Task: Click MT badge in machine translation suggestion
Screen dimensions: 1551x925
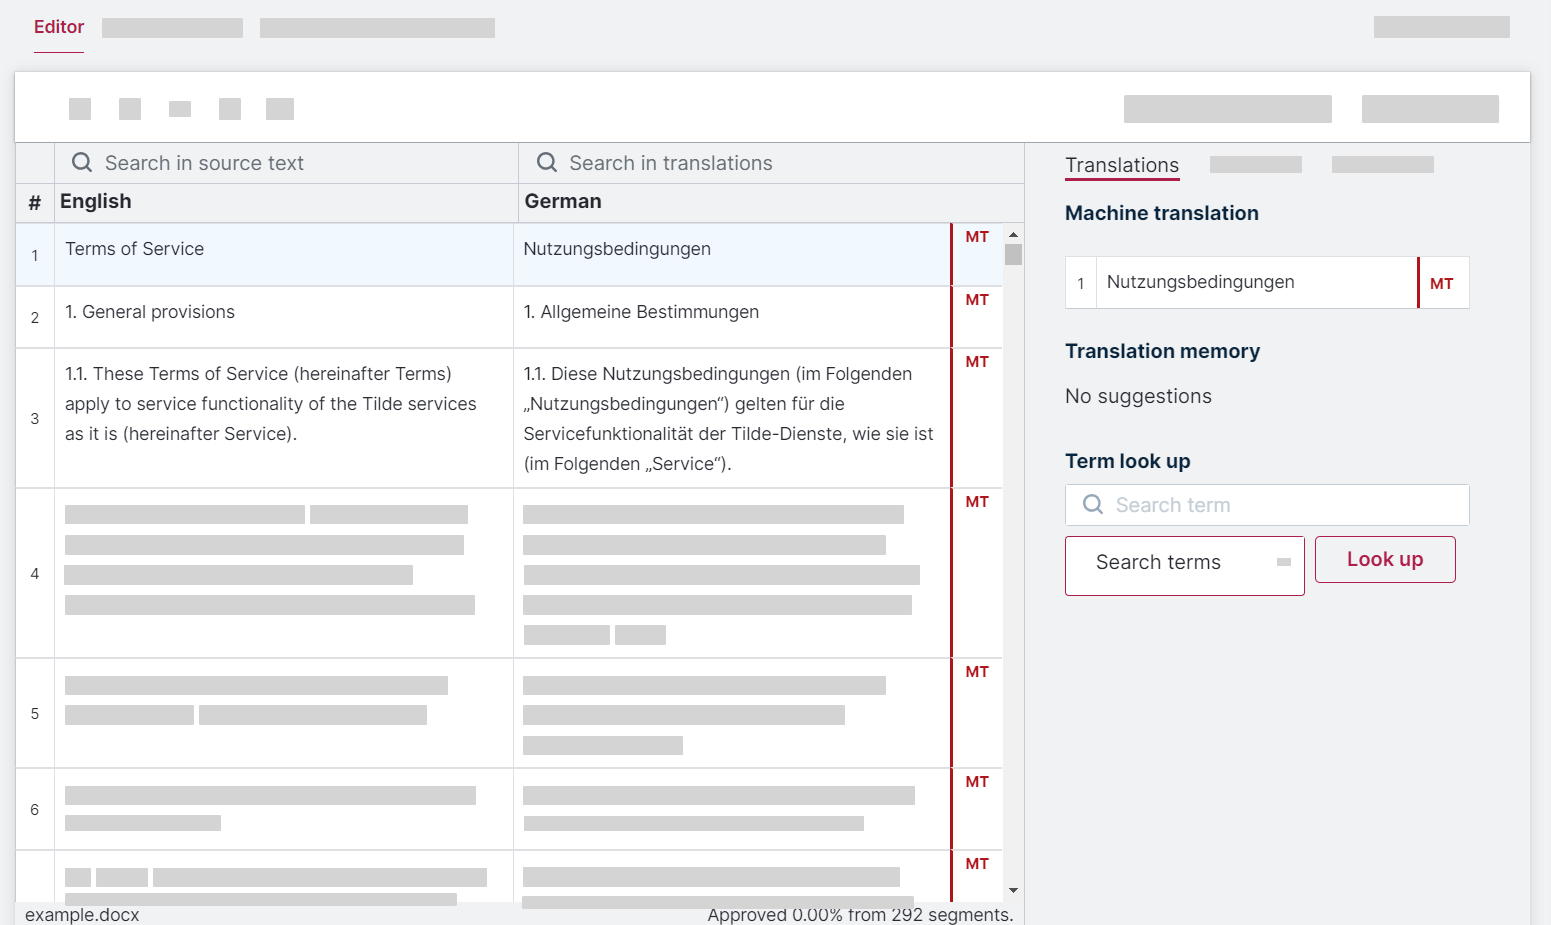Action: [x=1441, y=284]
